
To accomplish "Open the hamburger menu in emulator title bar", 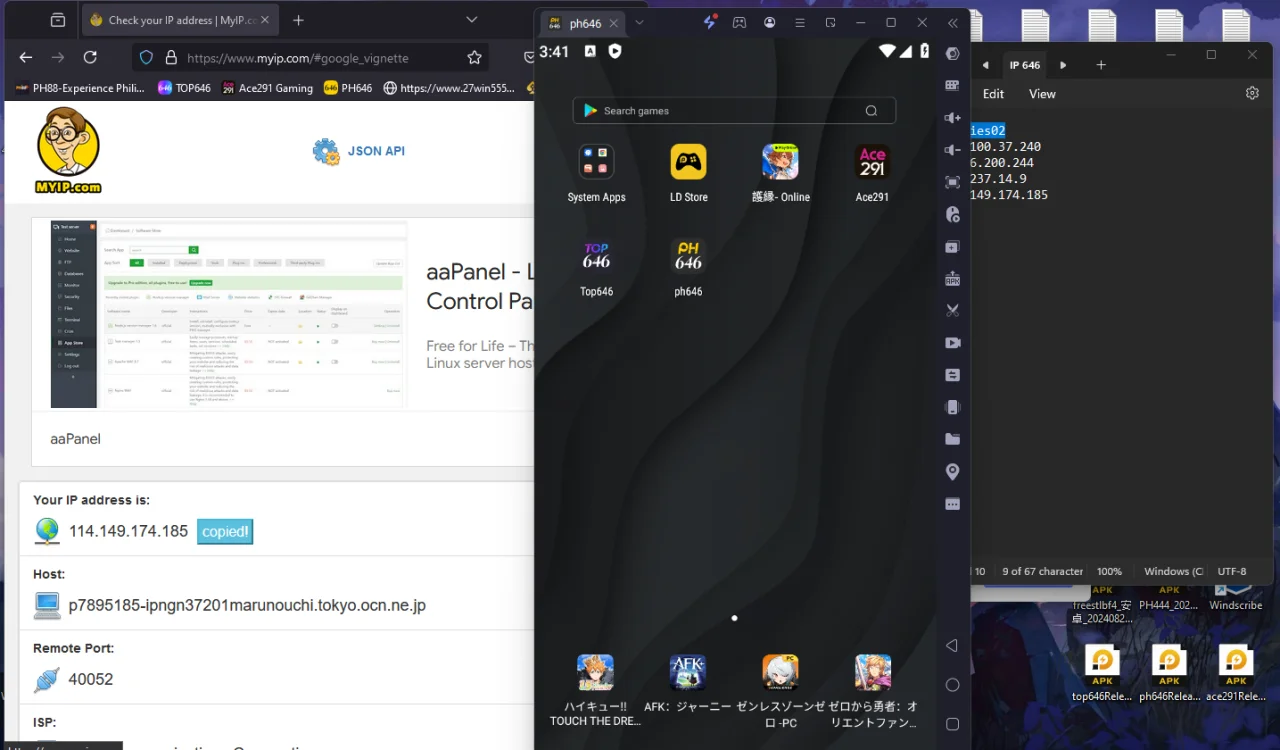I will pyautogui.click(x=800, y=22).
